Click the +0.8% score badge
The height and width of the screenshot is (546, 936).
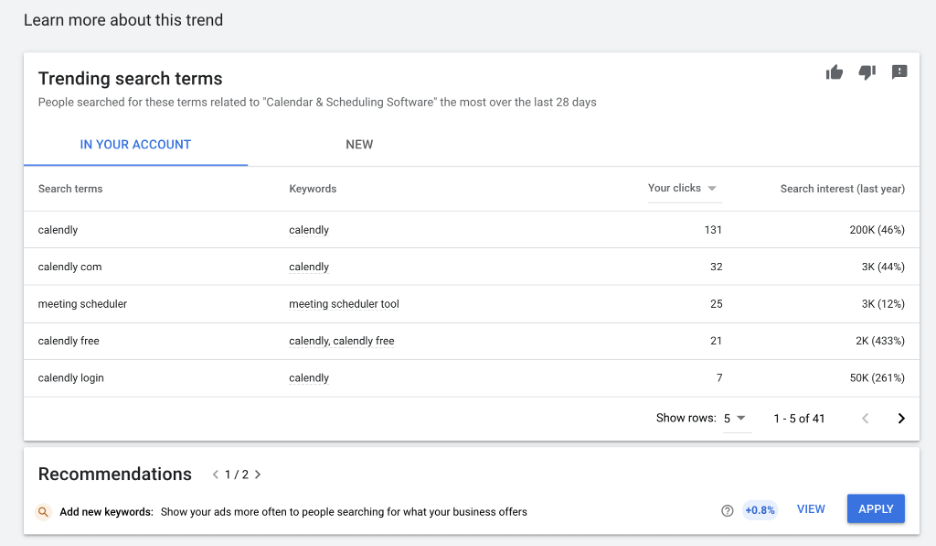pos(760,510)
